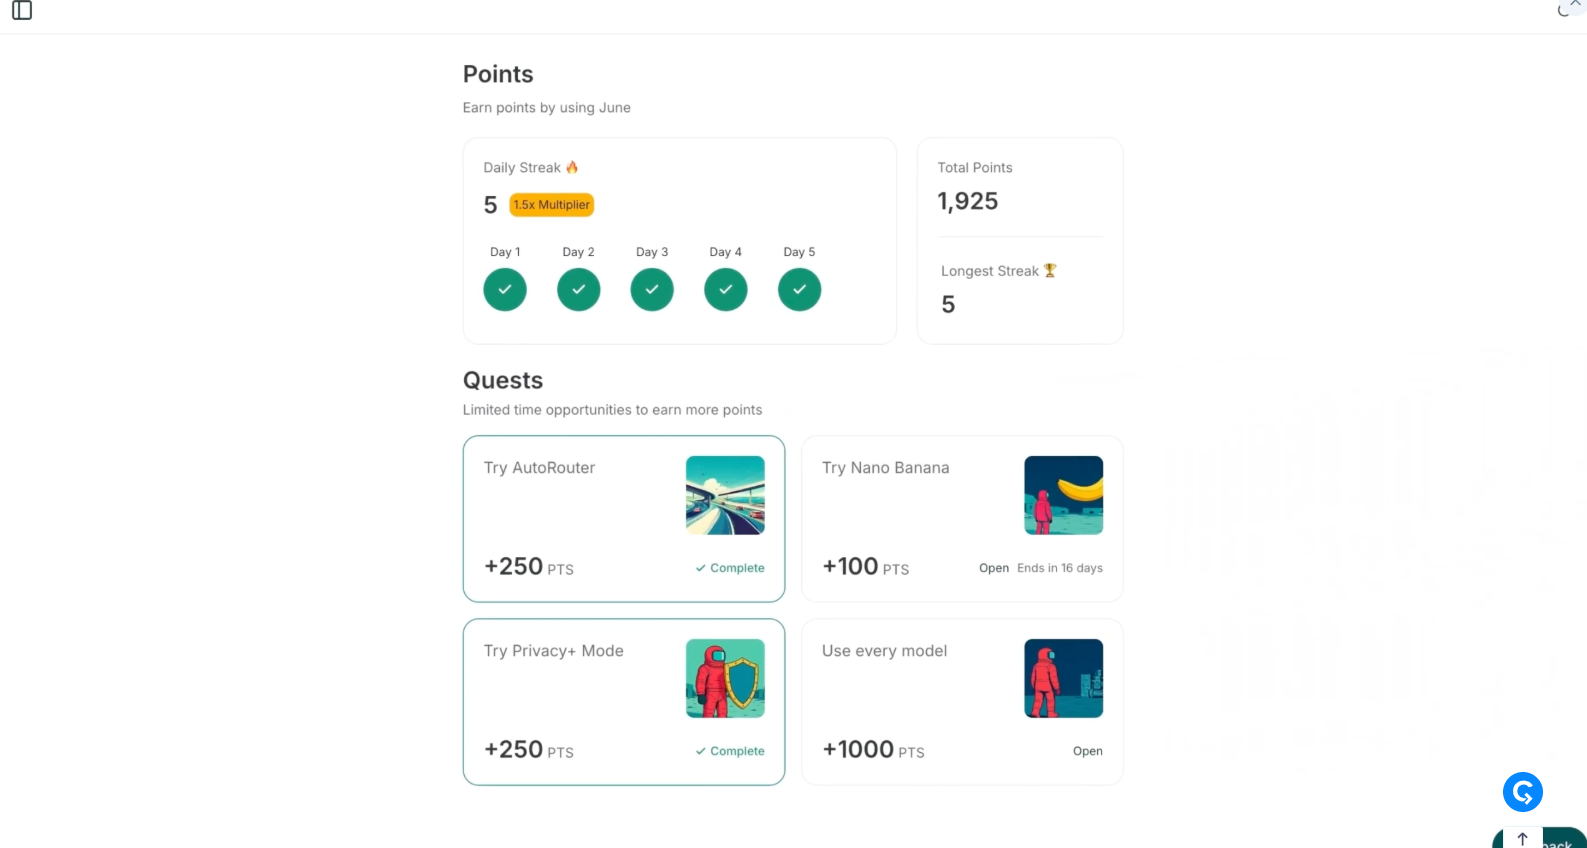
Task: Click Complete status on Privacy+ Mode
Action: click(x=731, y=751)
